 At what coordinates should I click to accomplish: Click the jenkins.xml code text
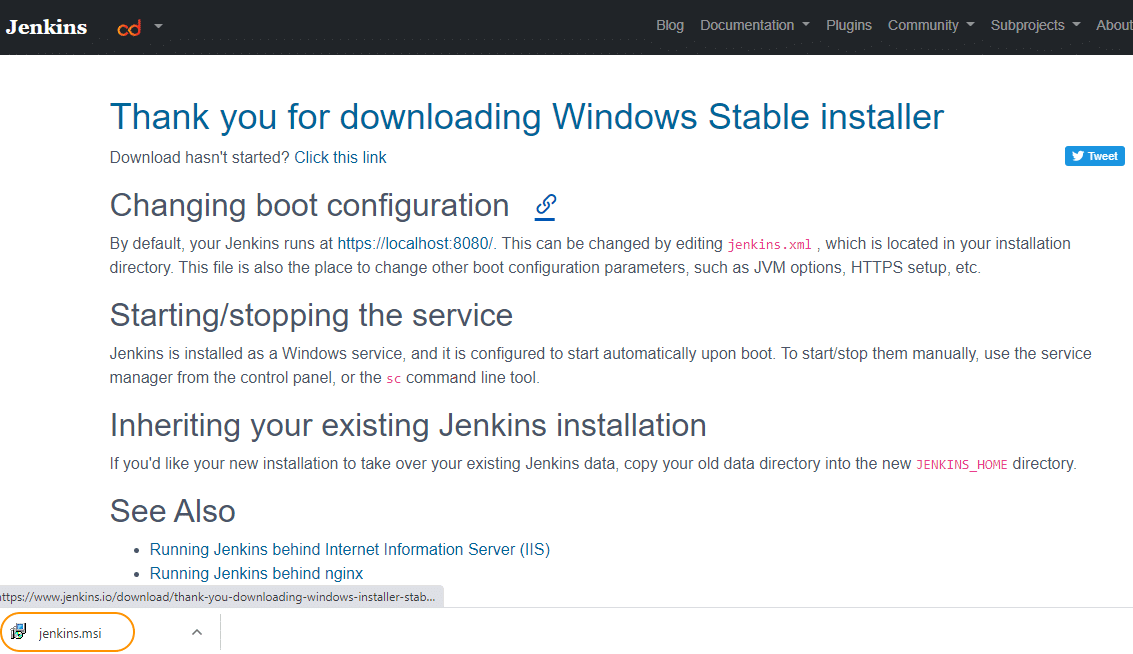click(770, 245)
